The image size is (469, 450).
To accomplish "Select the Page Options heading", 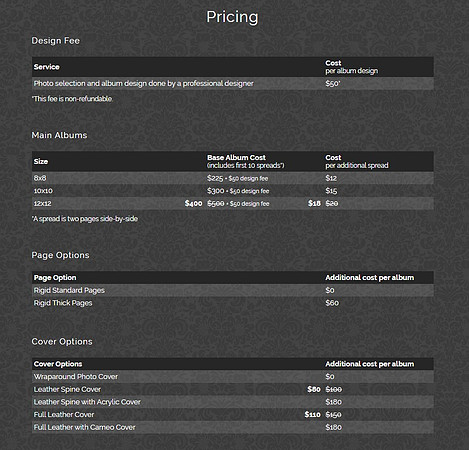I will tap(60, 255).
